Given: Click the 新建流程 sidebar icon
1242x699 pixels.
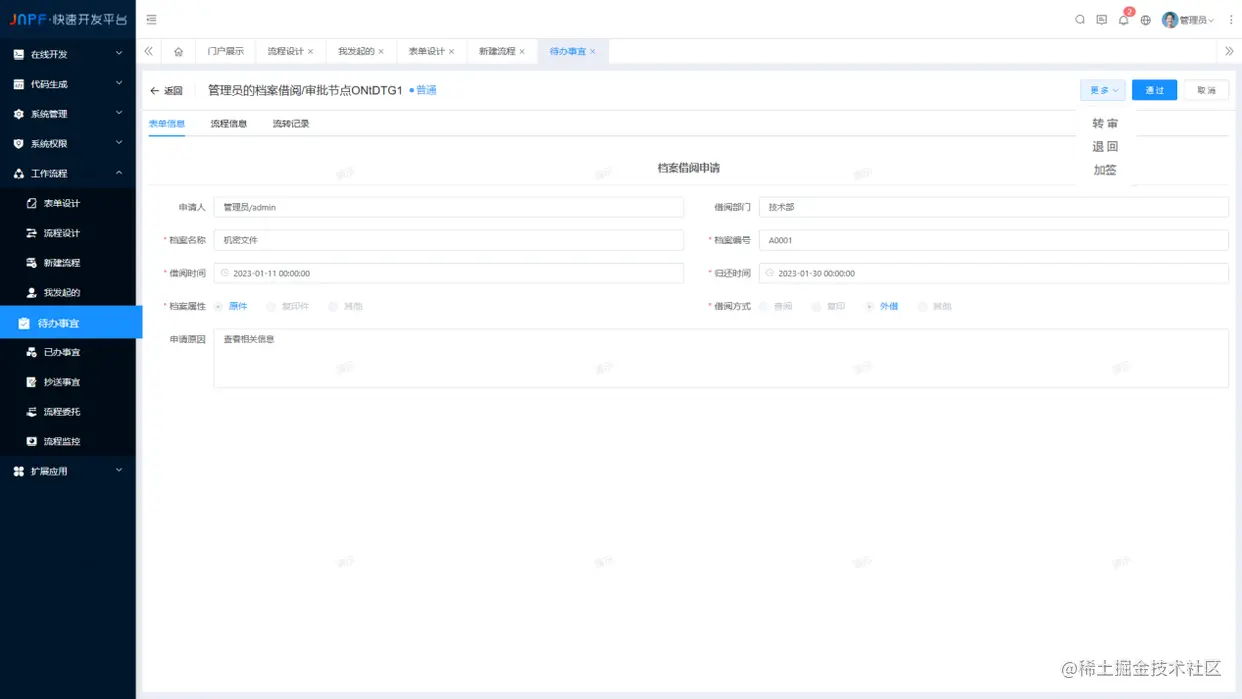Looking at the screenshot, I should 31,263.
